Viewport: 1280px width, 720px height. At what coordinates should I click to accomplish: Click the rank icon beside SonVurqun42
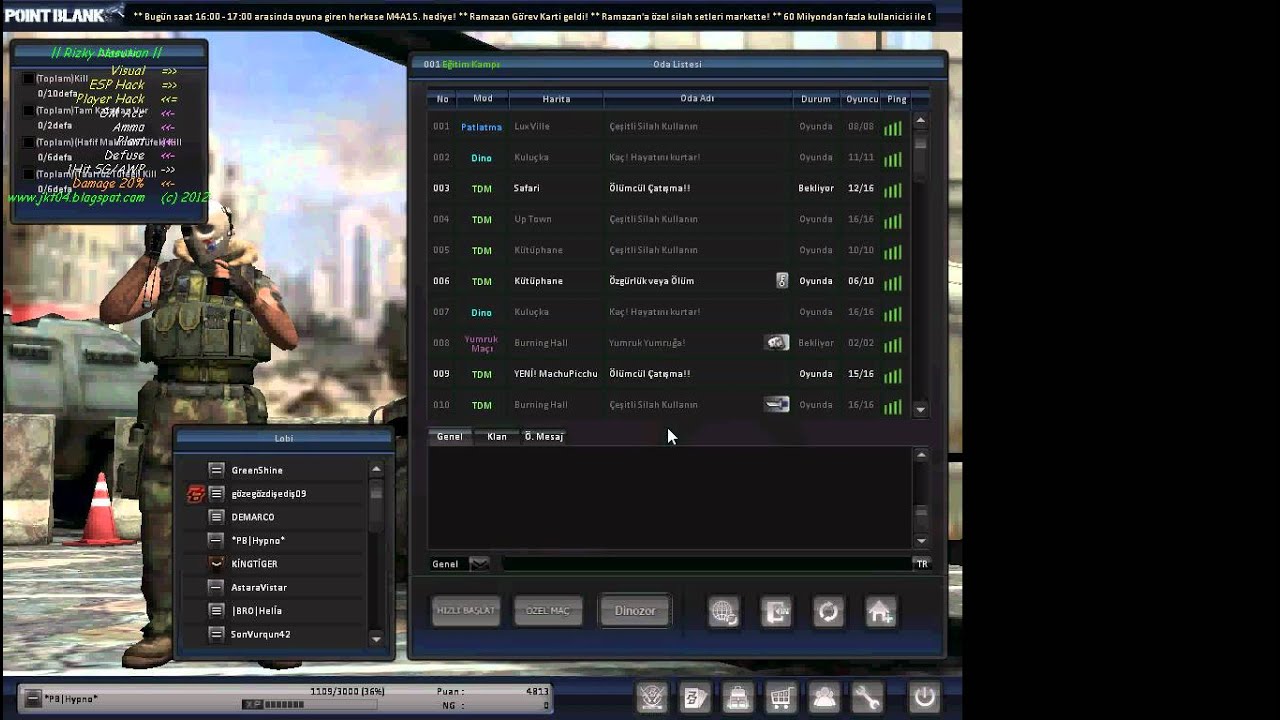click(216, 634)
